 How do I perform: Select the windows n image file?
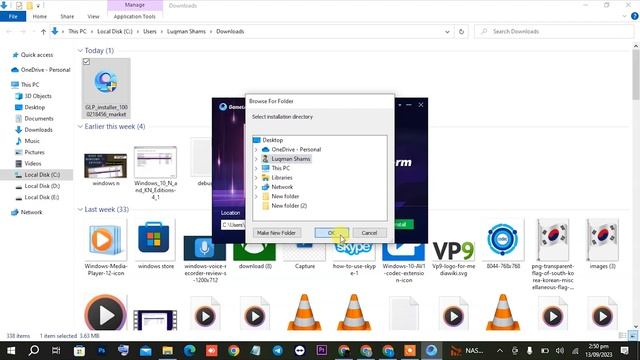coord(106,169)
